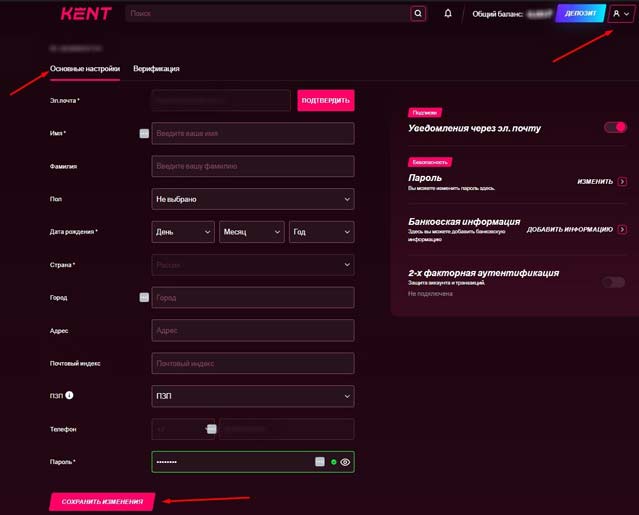Click the search magnifier icon
The width and height of the screenshot is (639, 515).
[418, 14]
